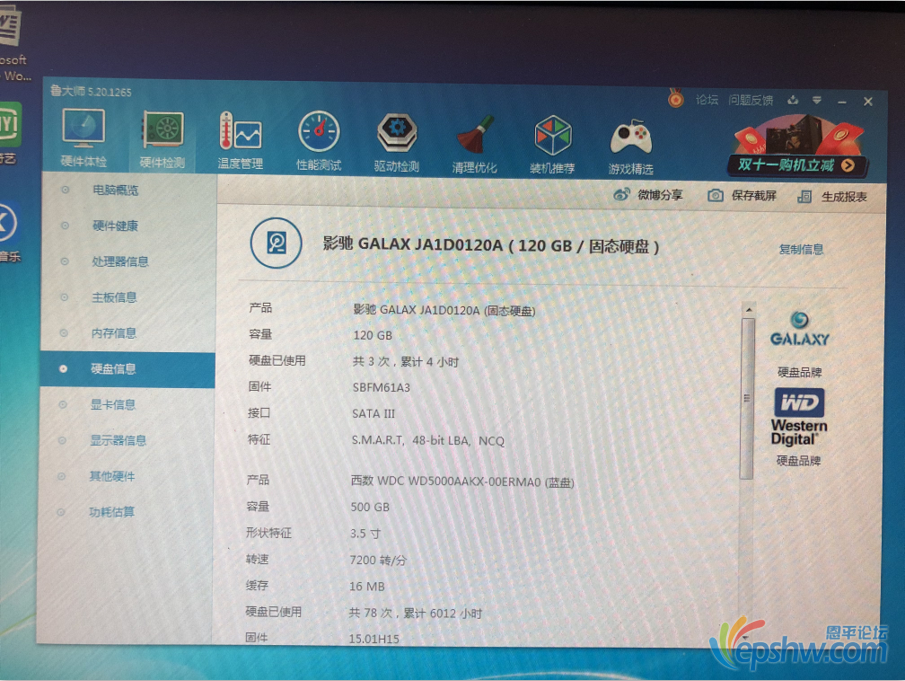Click firmware value SBFM61A3

pos(381,387)
